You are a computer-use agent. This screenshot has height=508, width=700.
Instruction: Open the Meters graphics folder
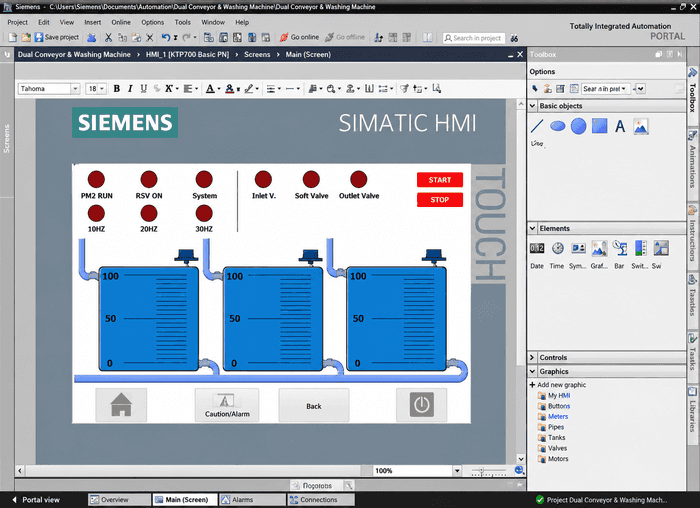point(553,416)
